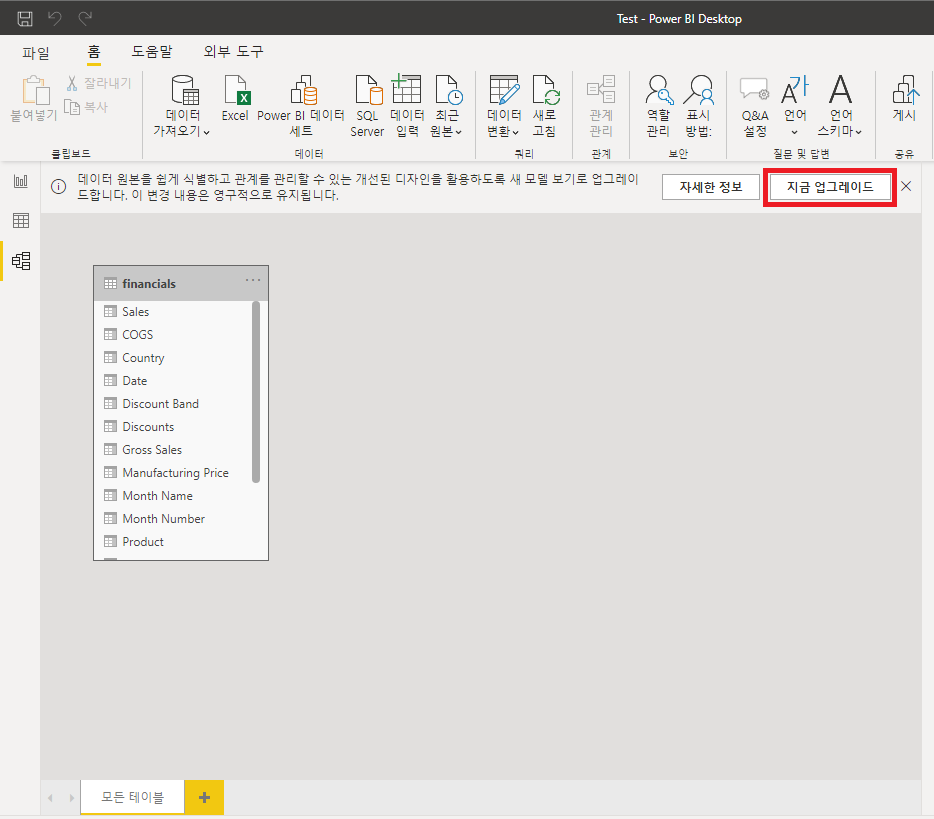Expand 데이터 가져오기 dropdown arrow
This screenshot has width=934, height=819.
coord(207,132)
